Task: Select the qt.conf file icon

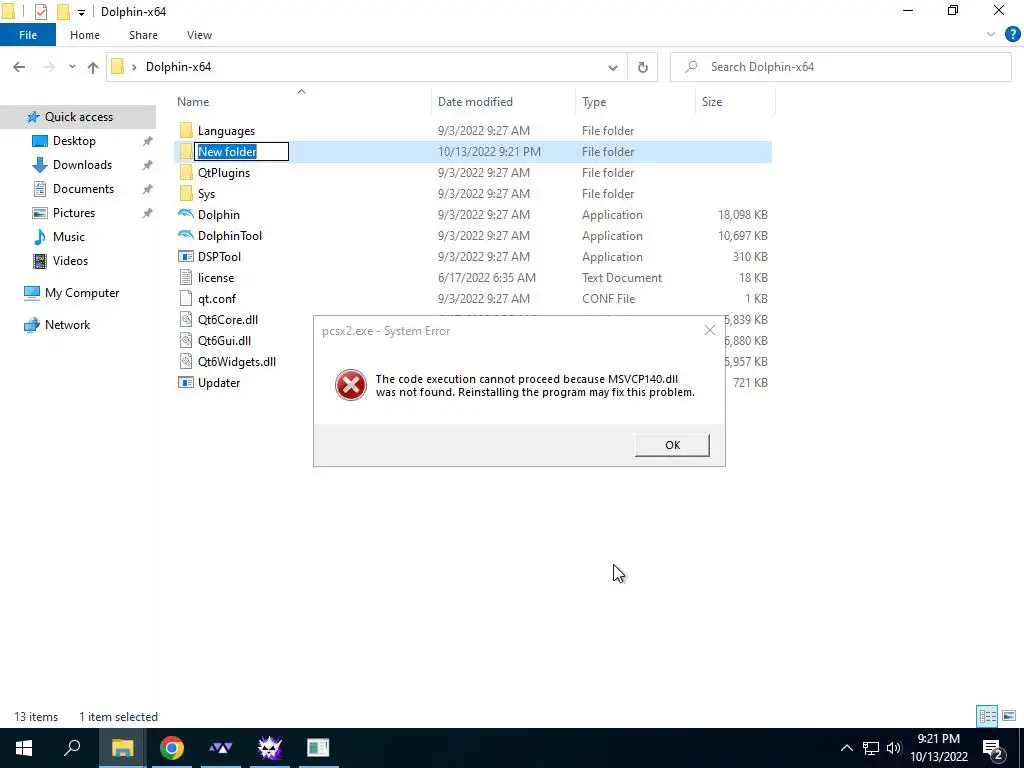Action: tap(186, 298)
